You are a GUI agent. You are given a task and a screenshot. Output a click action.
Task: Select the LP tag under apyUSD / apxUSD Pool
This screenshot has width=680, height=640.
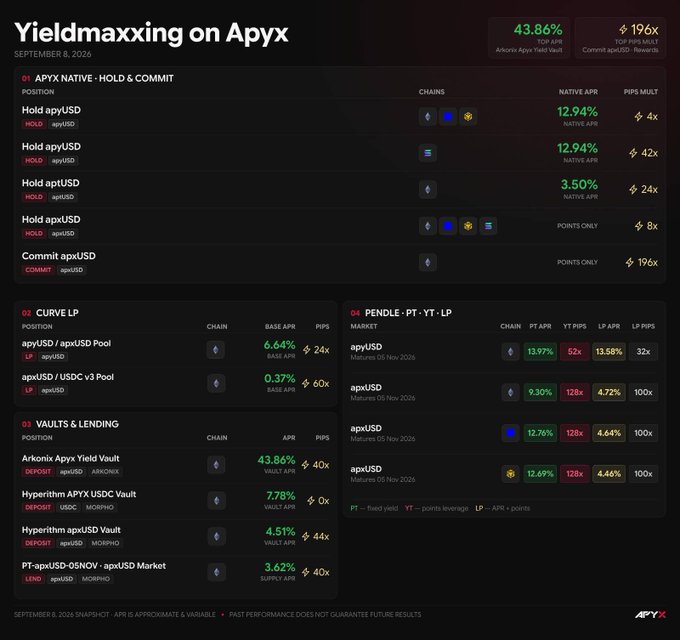pos(29,356)
